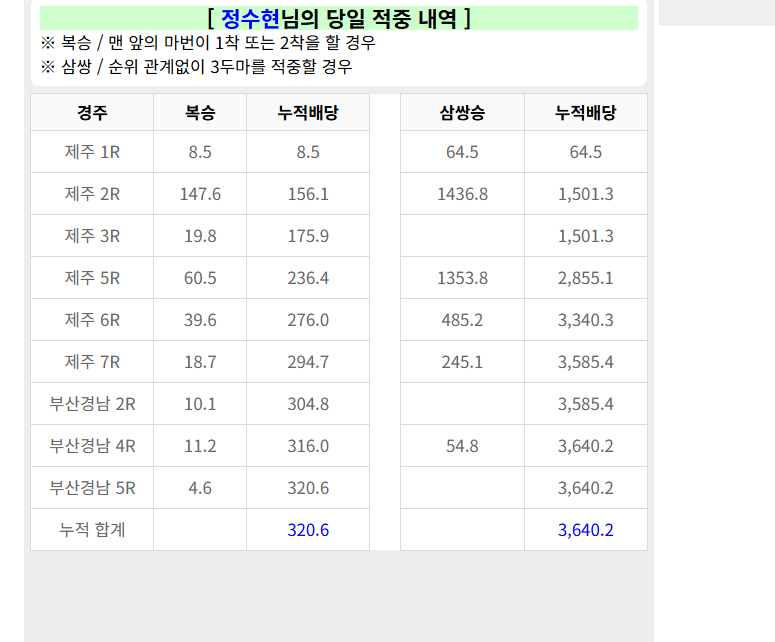Click the 누적배당 header next to 삼쌍승
Viewport: 775px width, 642px height.
(x=586, y=113)
